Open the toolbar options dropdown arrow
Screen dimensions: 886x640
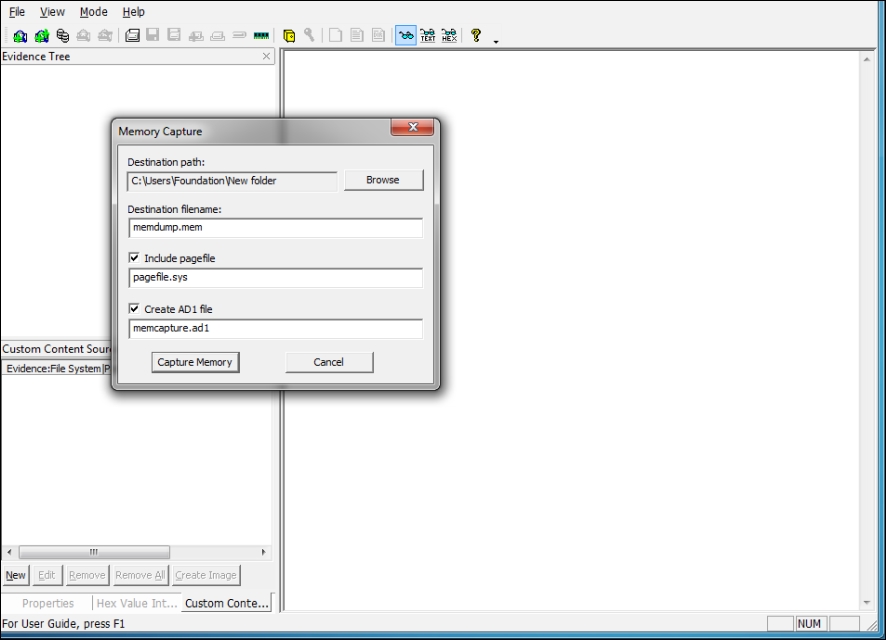click(x=496, y=42)
